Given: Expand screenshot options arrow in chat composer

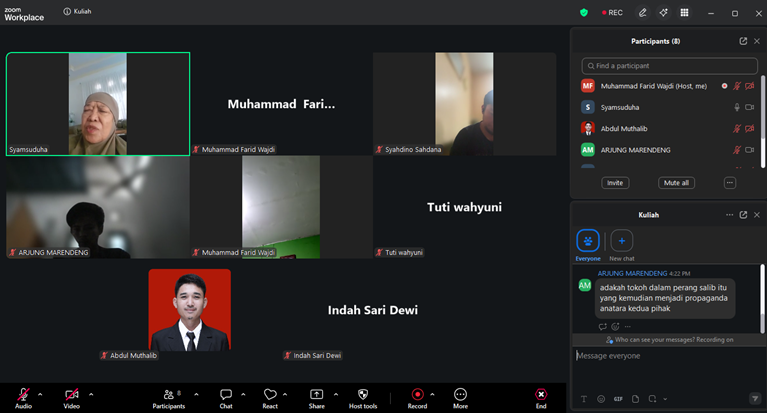Looking at the screenshot, I should click(x=665, y=399).
